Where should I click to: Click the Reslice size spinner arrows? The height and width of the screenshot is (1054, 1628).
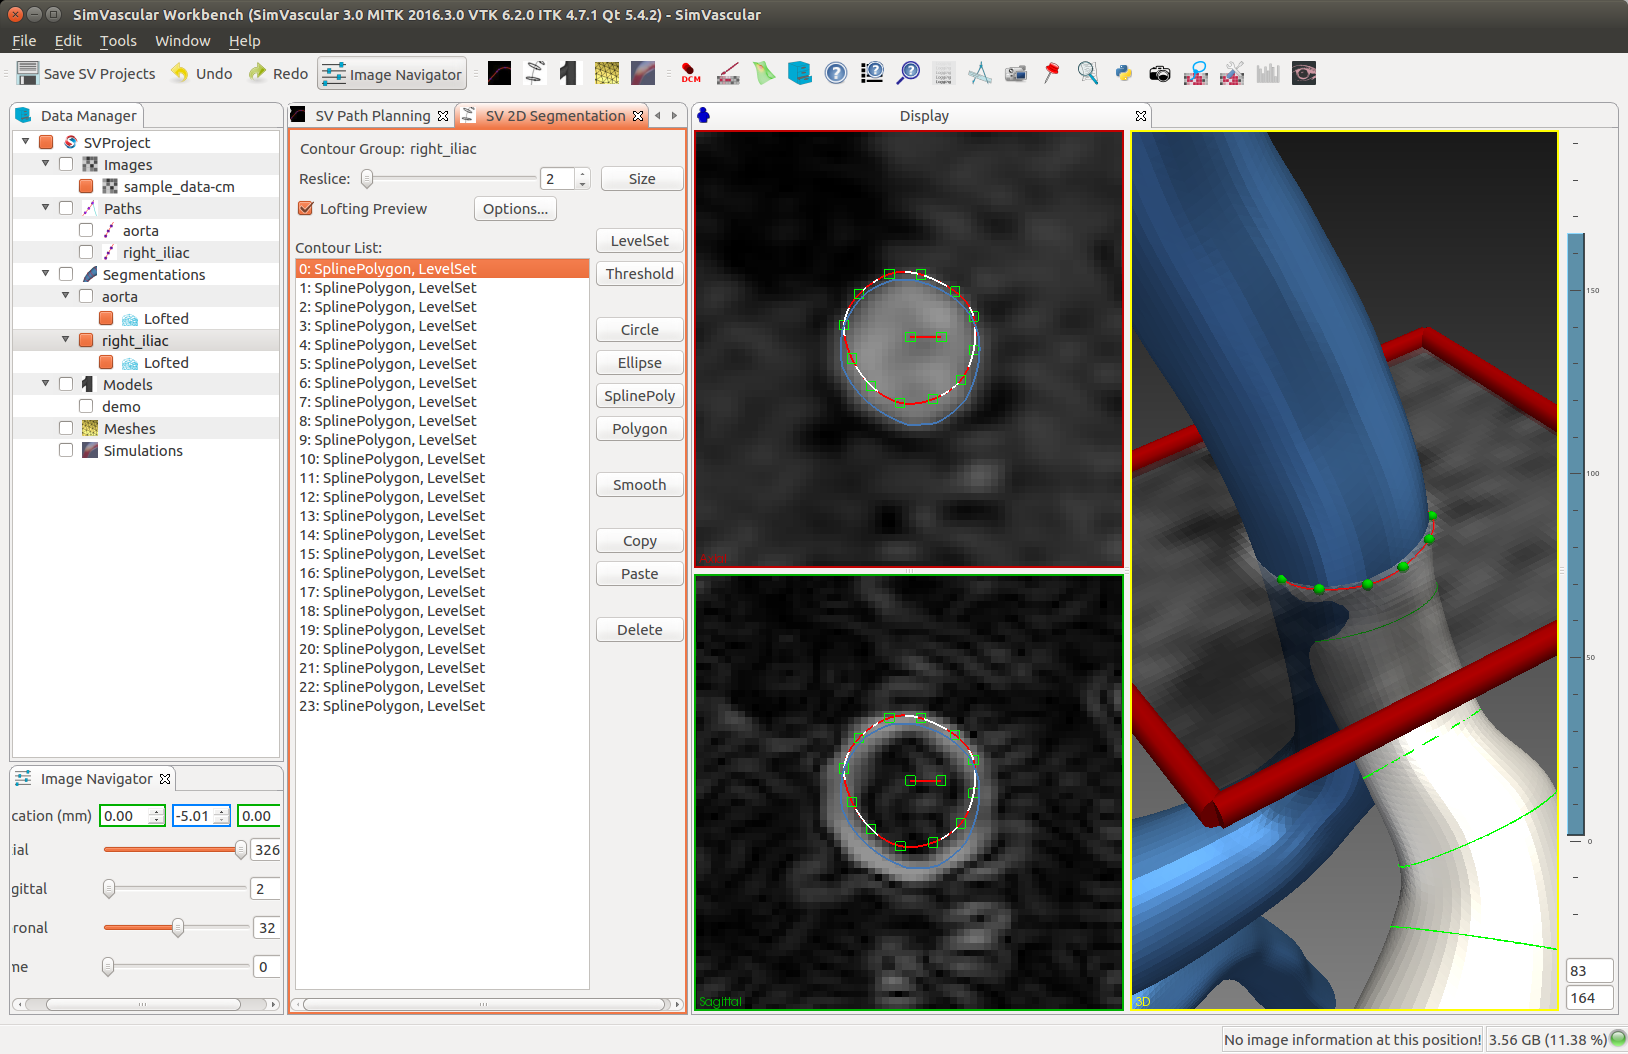click(582, 178)
